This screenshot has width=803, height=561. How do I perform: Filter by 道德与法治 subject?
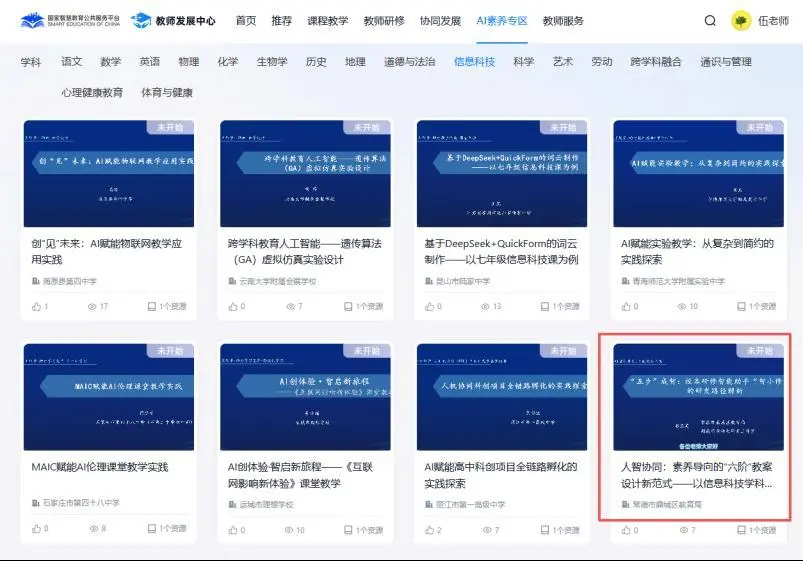[410, 62]
